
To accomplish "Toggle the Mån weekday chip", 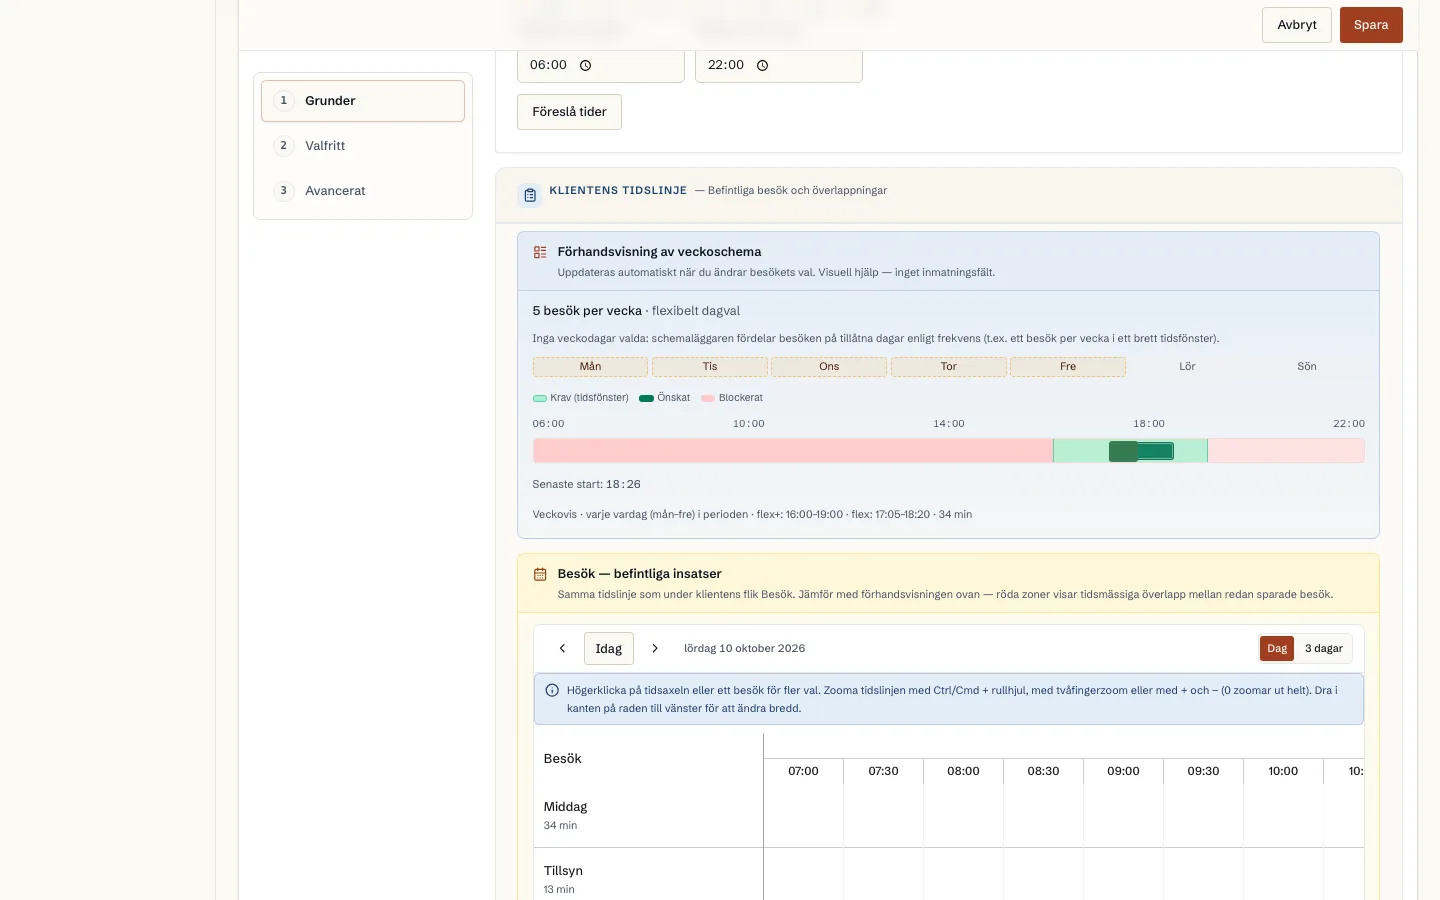I will pyautogui.click(x=590, y=367).
